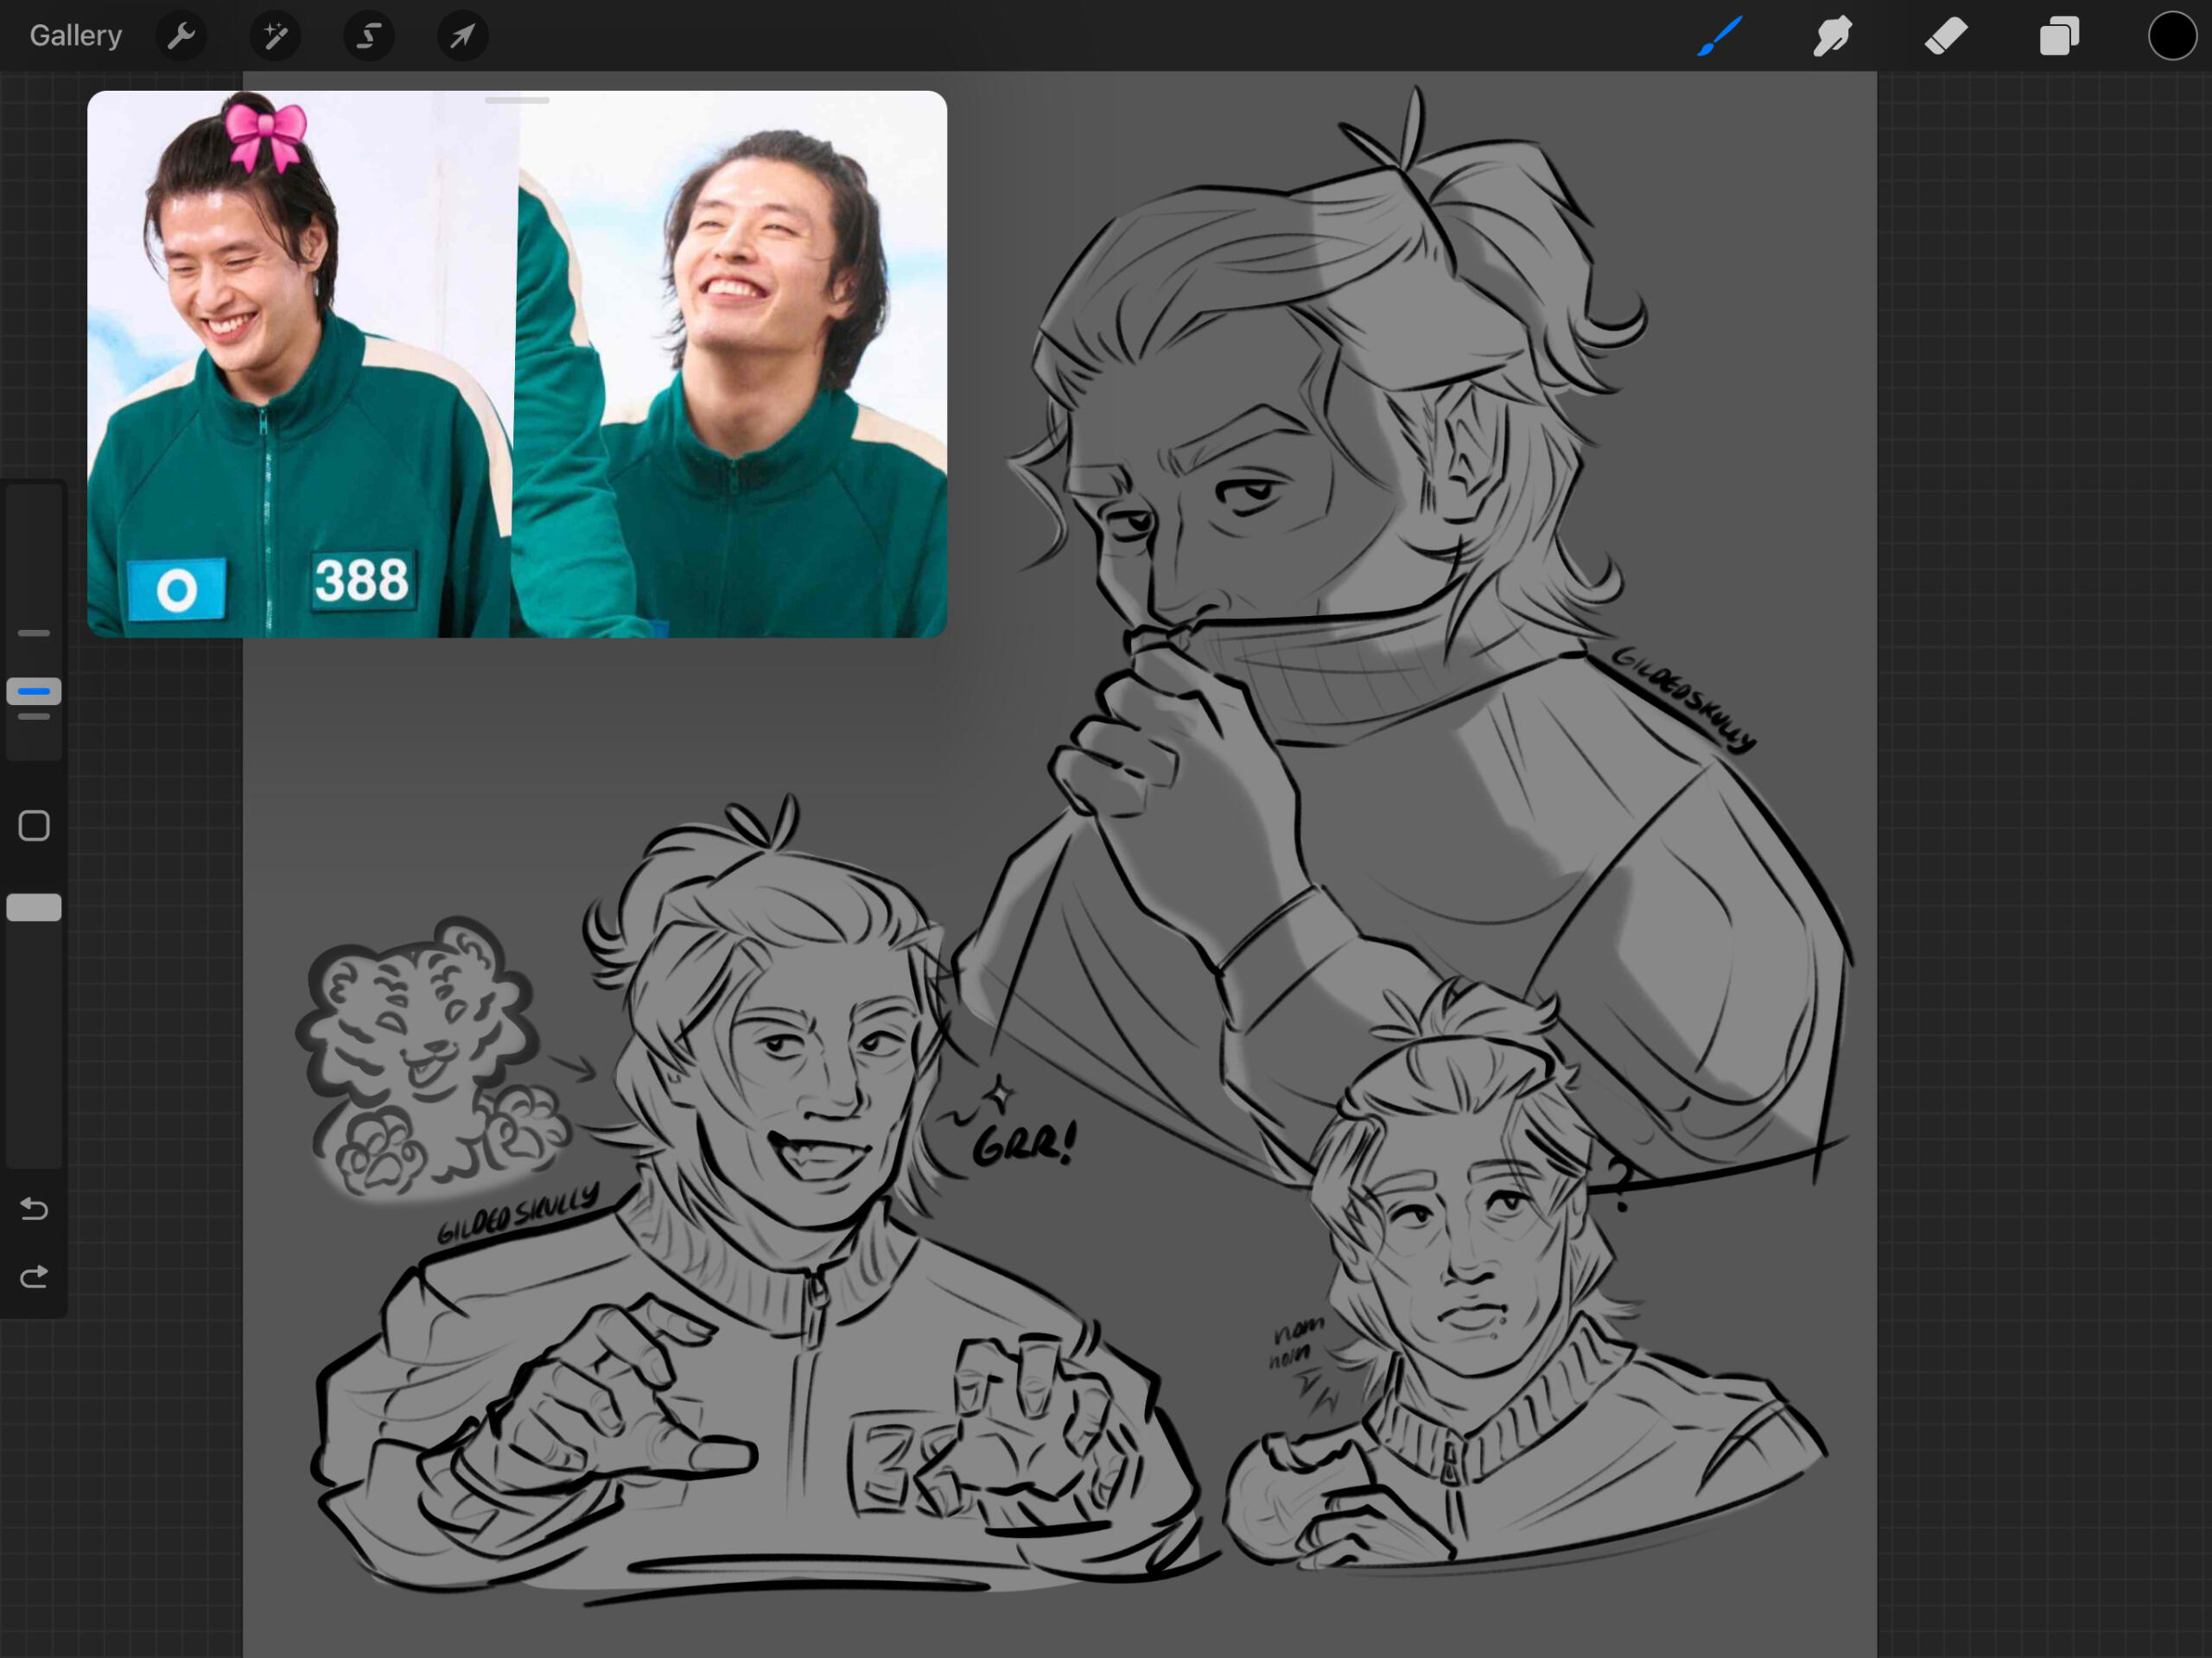
Task: Activate the Selection S tool
Action: [x=369, y=37]
